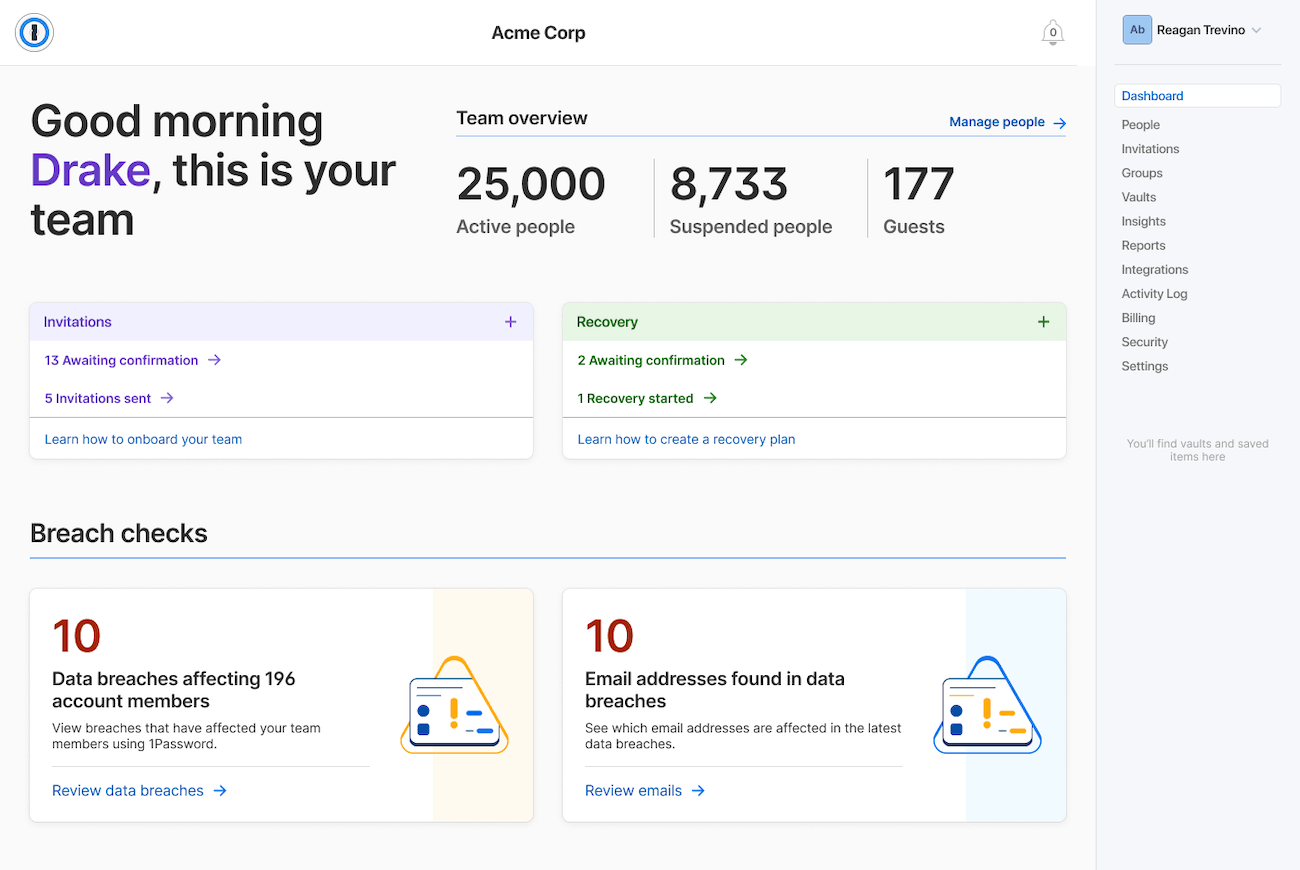Viewport: 1300px width, 870px height.
Task: Click Learn how to create a recovery plan
Action: (686, 439)
